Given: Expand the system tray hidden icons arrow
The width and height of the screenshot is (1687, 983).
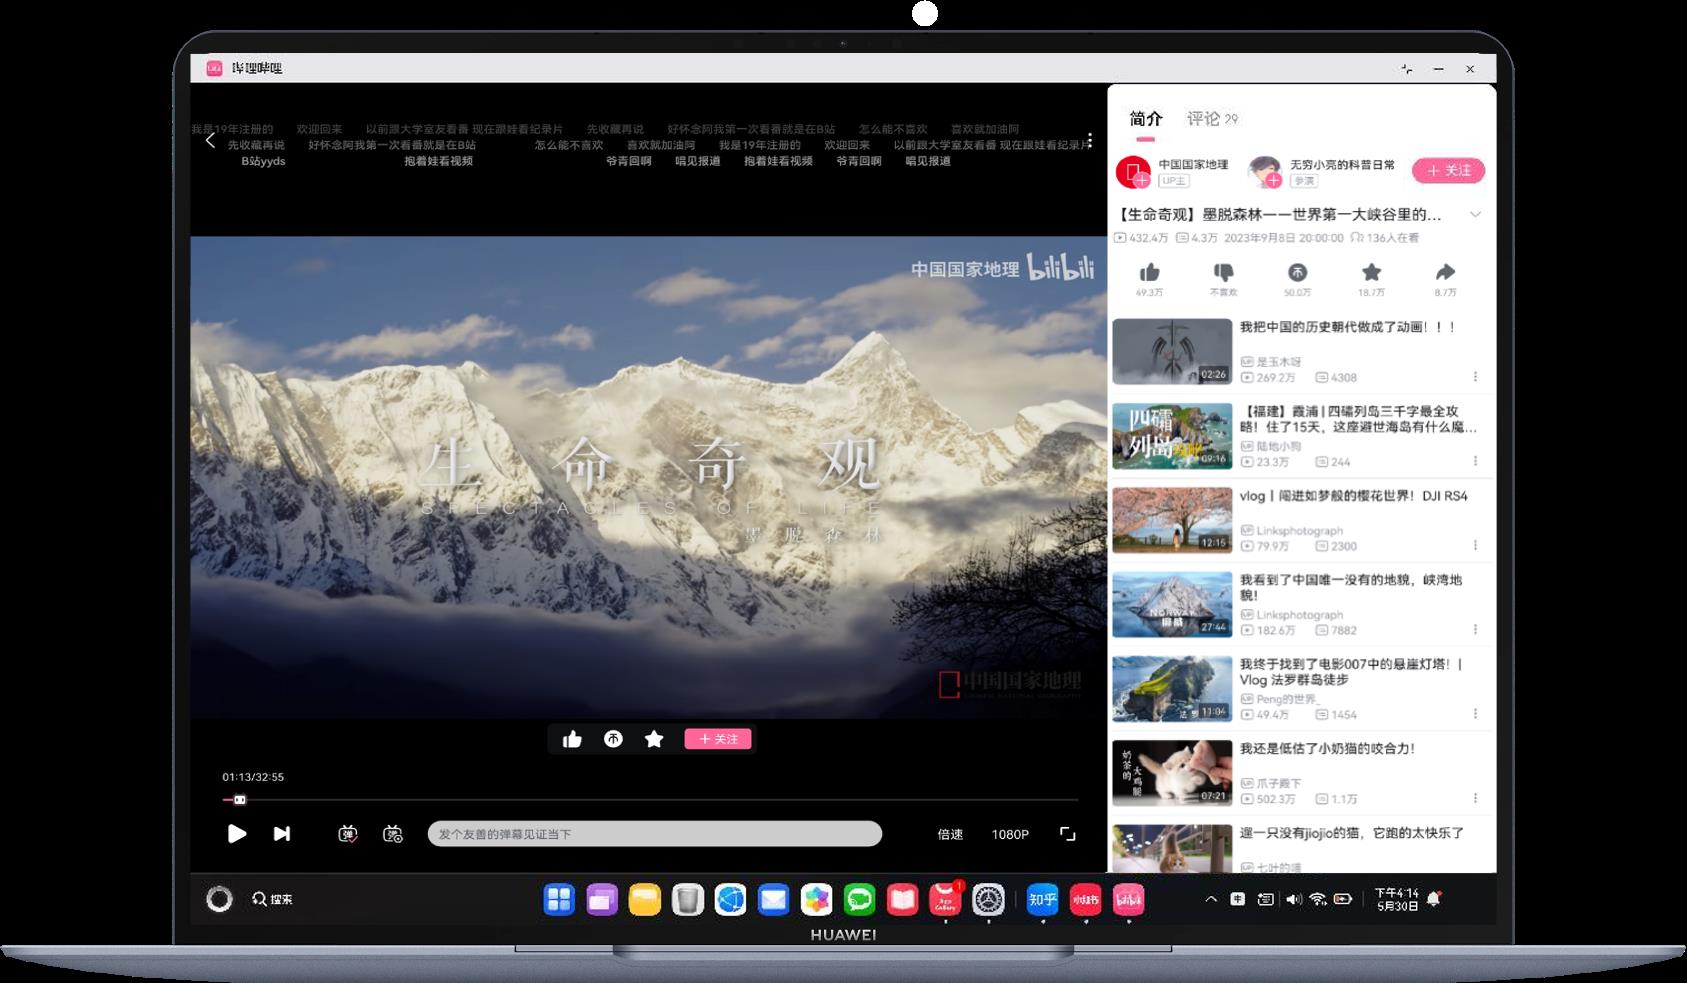Looking at the screenshot, I should tap(1211, 899).
